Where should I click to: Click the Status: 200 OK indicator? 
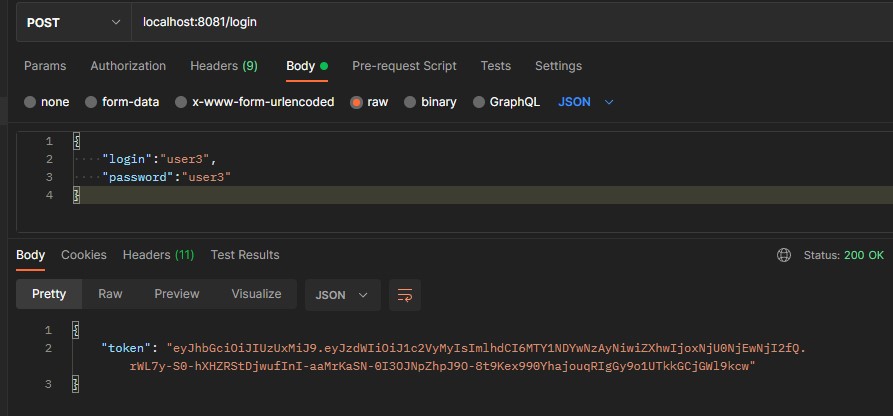pos(843,255)
